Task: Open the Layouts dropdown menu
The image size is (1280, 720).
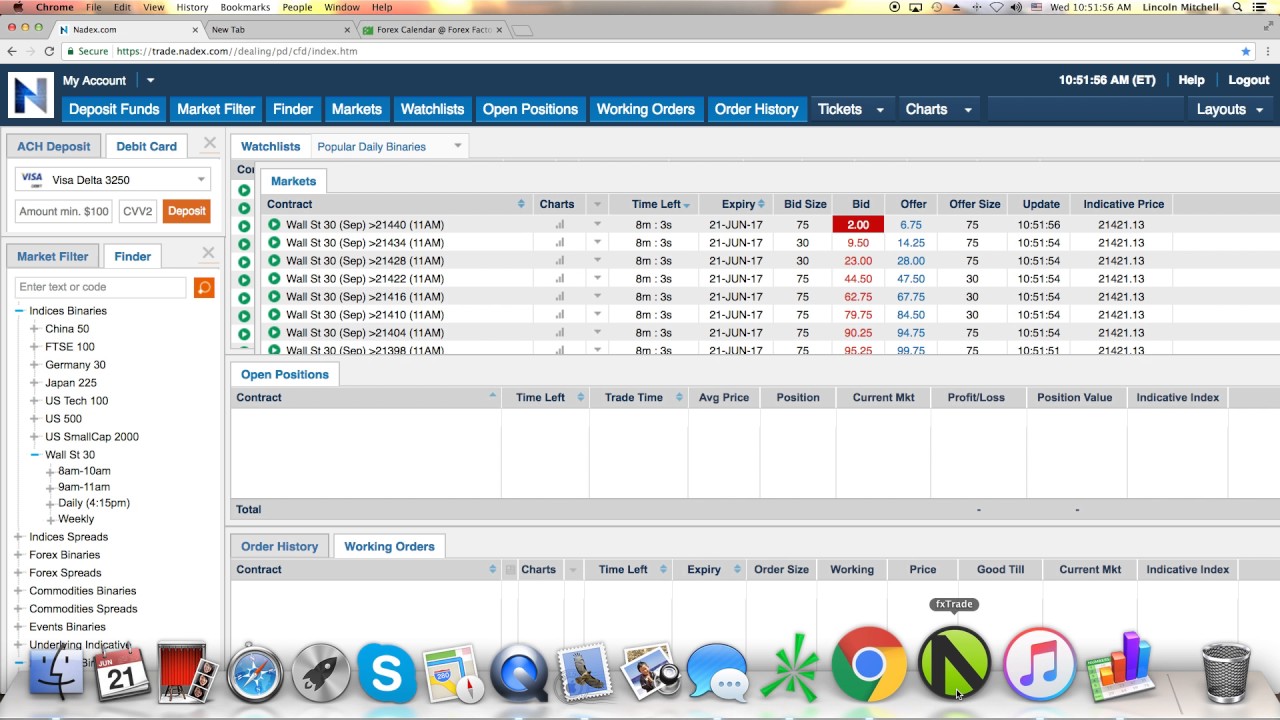Action: (x=1229, y=109)
